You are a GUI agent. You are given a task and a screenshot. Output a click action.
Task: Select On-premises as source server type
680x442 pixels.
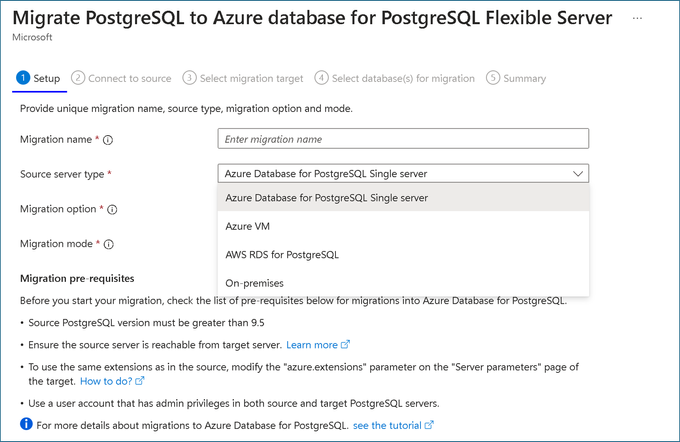[403, 283]
